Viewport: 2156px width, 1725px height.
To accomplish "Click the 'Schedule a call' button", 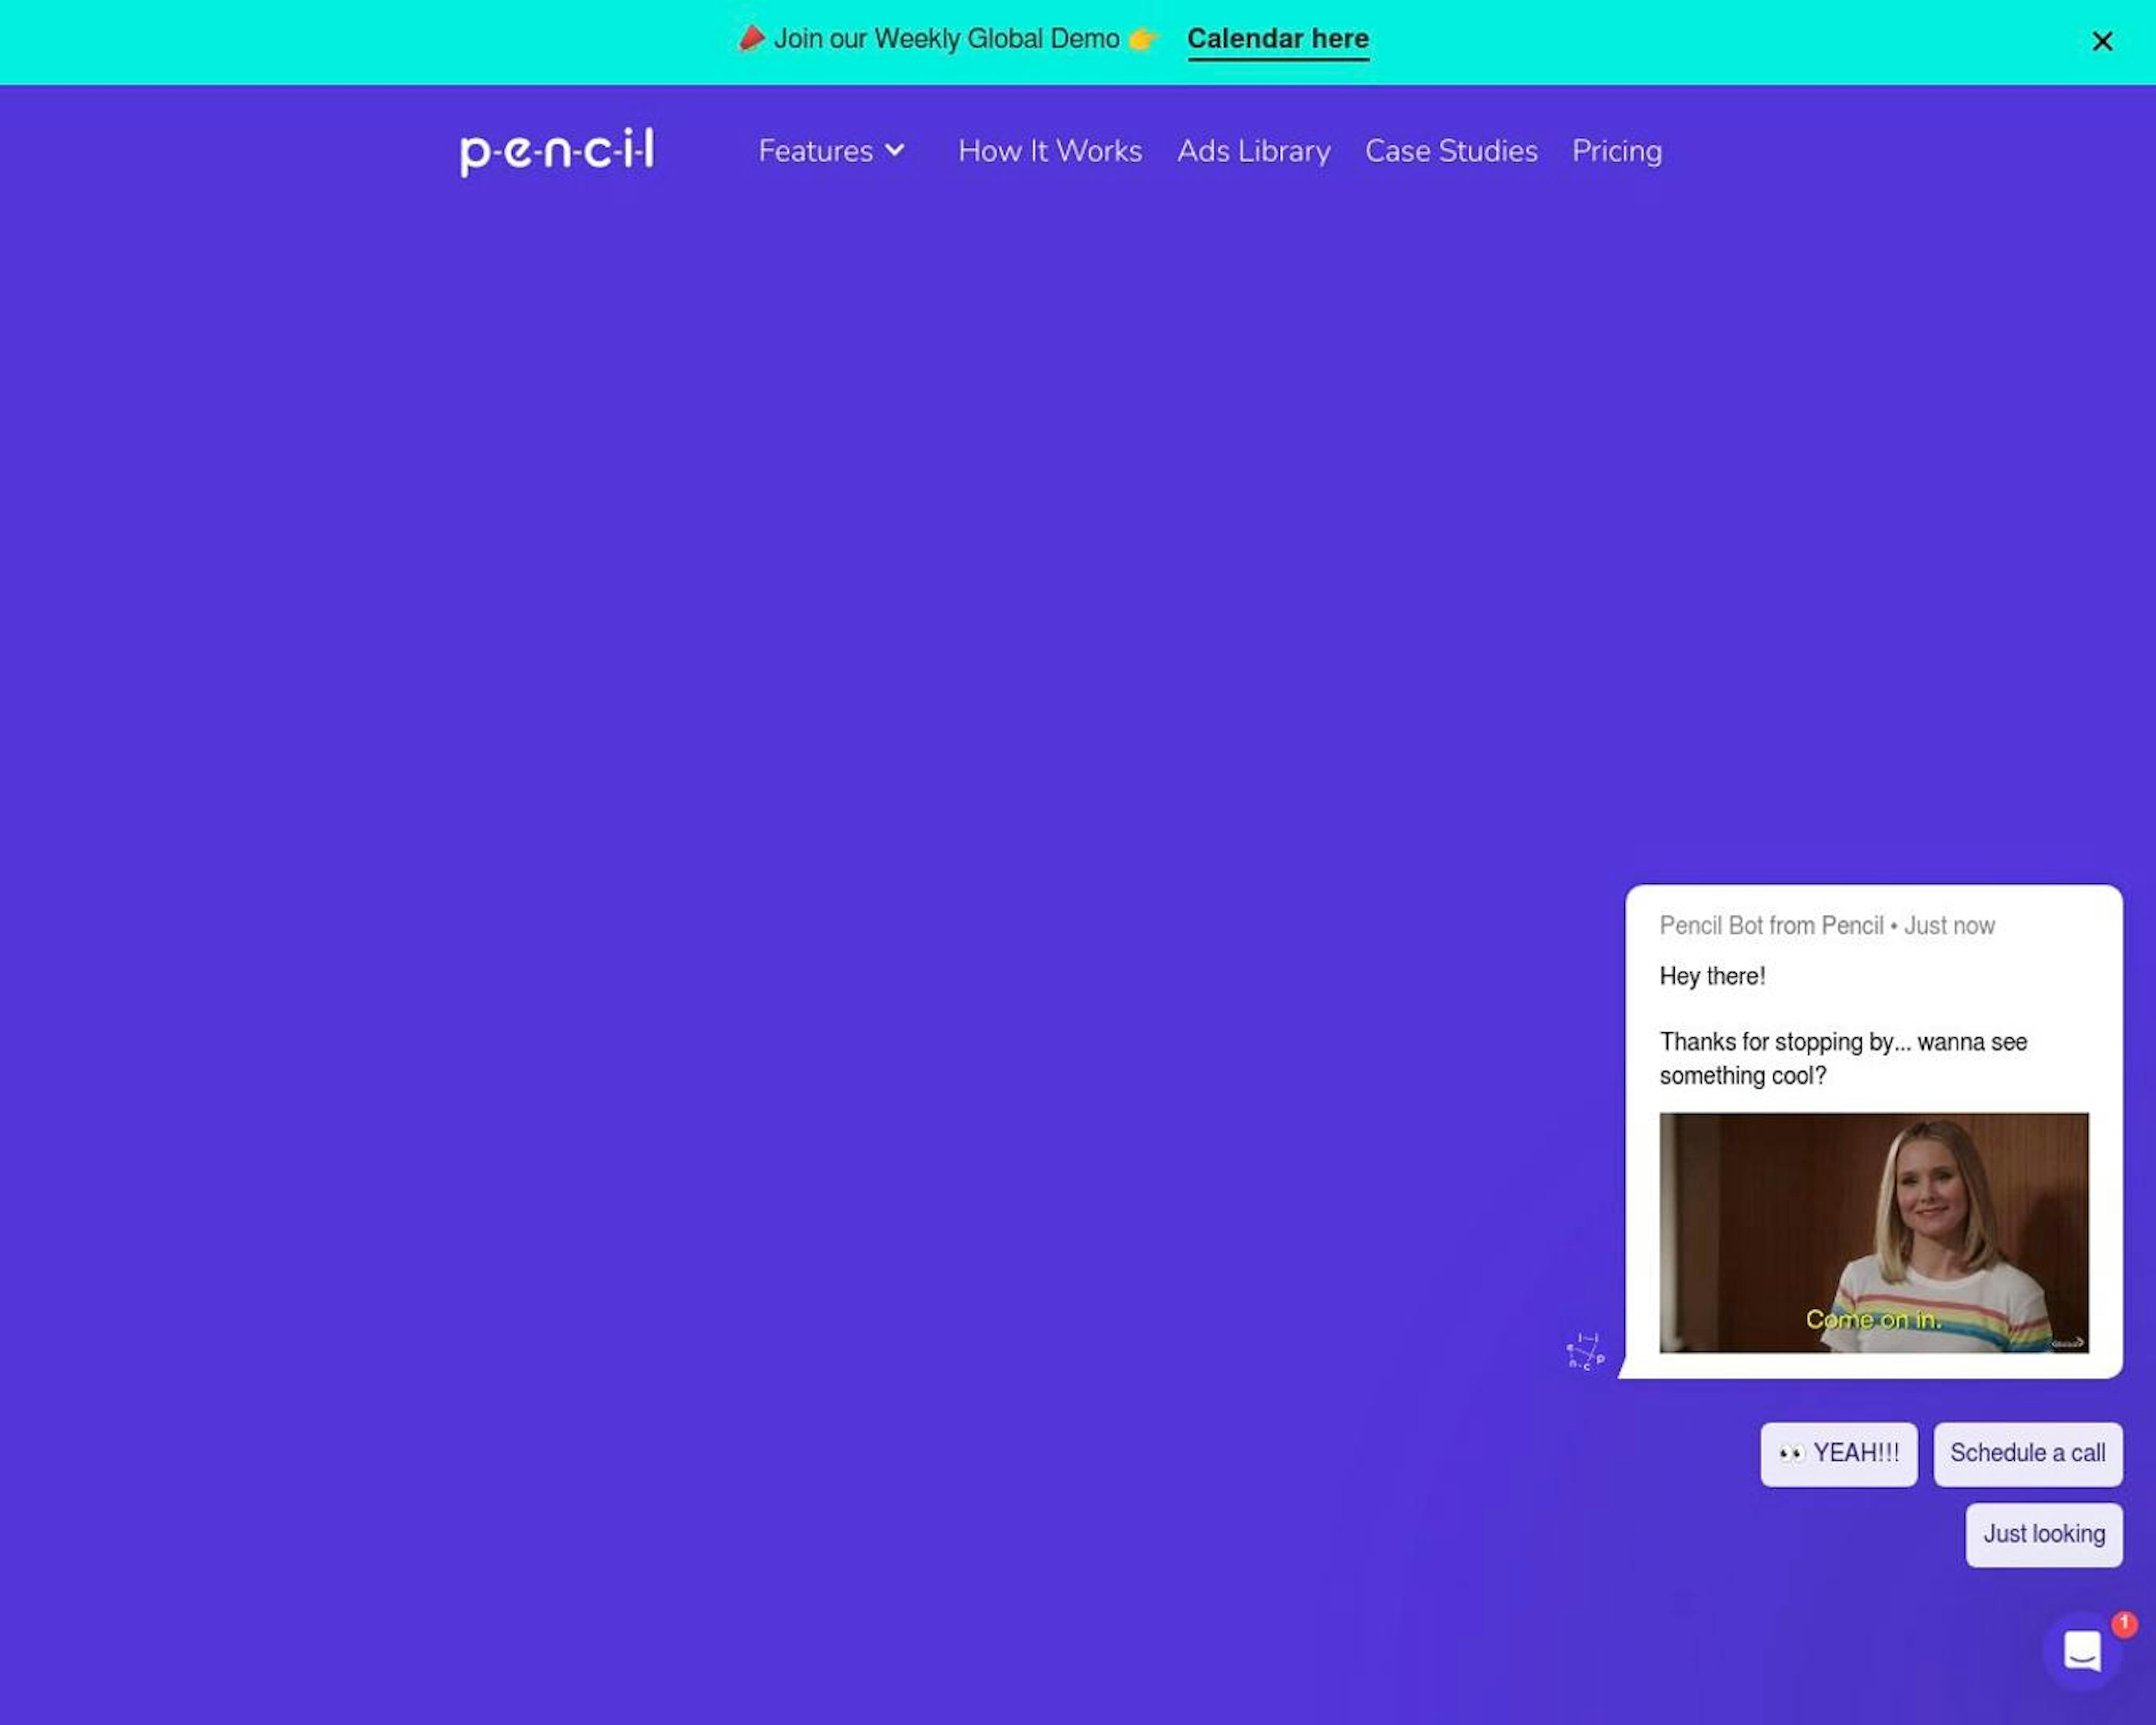I will pyautogui.click(x=2028, y=1452).
